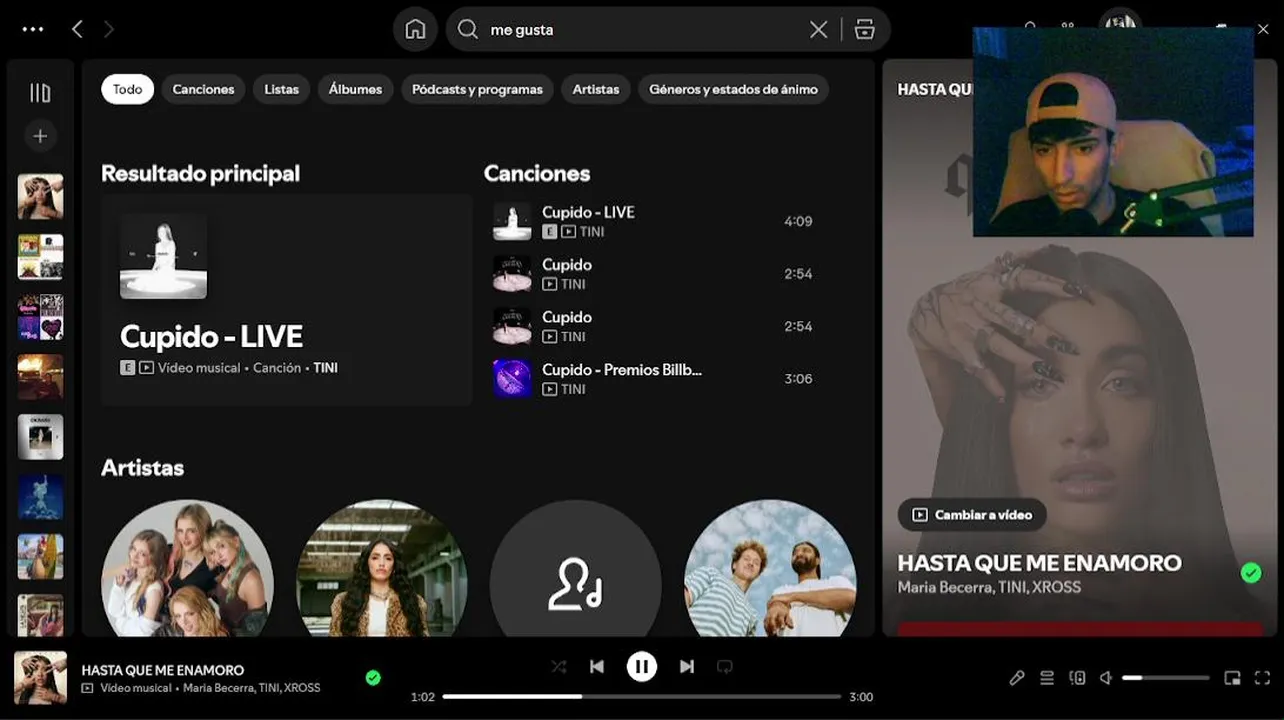This screenshot has height=720, width=1284.
Task: Open the connect to device icon
Action: (x=1077, y=678)
